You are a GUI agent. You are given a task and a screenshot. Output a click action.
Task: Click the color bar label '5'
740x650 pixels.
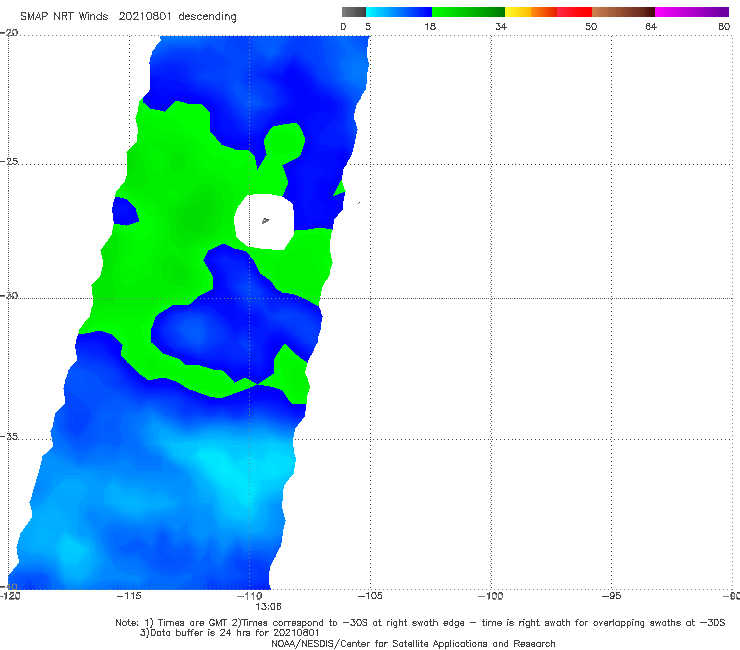[x=368, y=26]
